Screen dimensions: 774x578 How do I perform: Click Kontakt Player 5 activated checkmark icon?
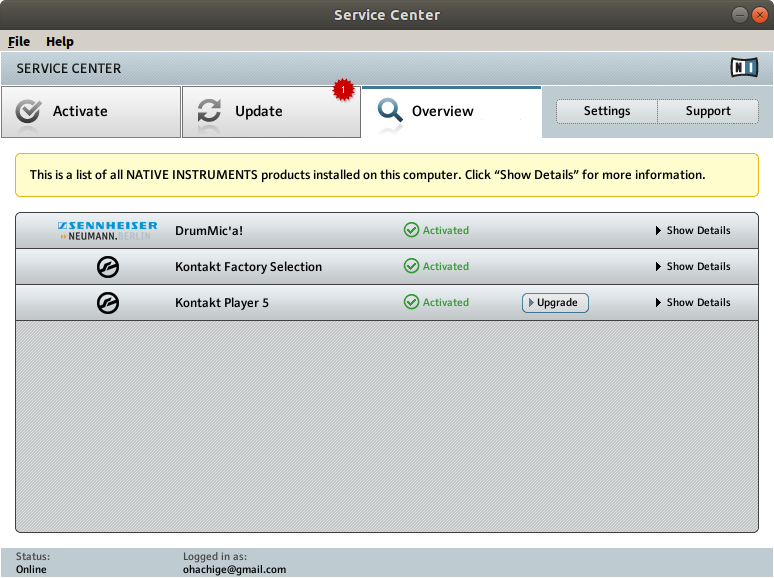click(411, 302)
